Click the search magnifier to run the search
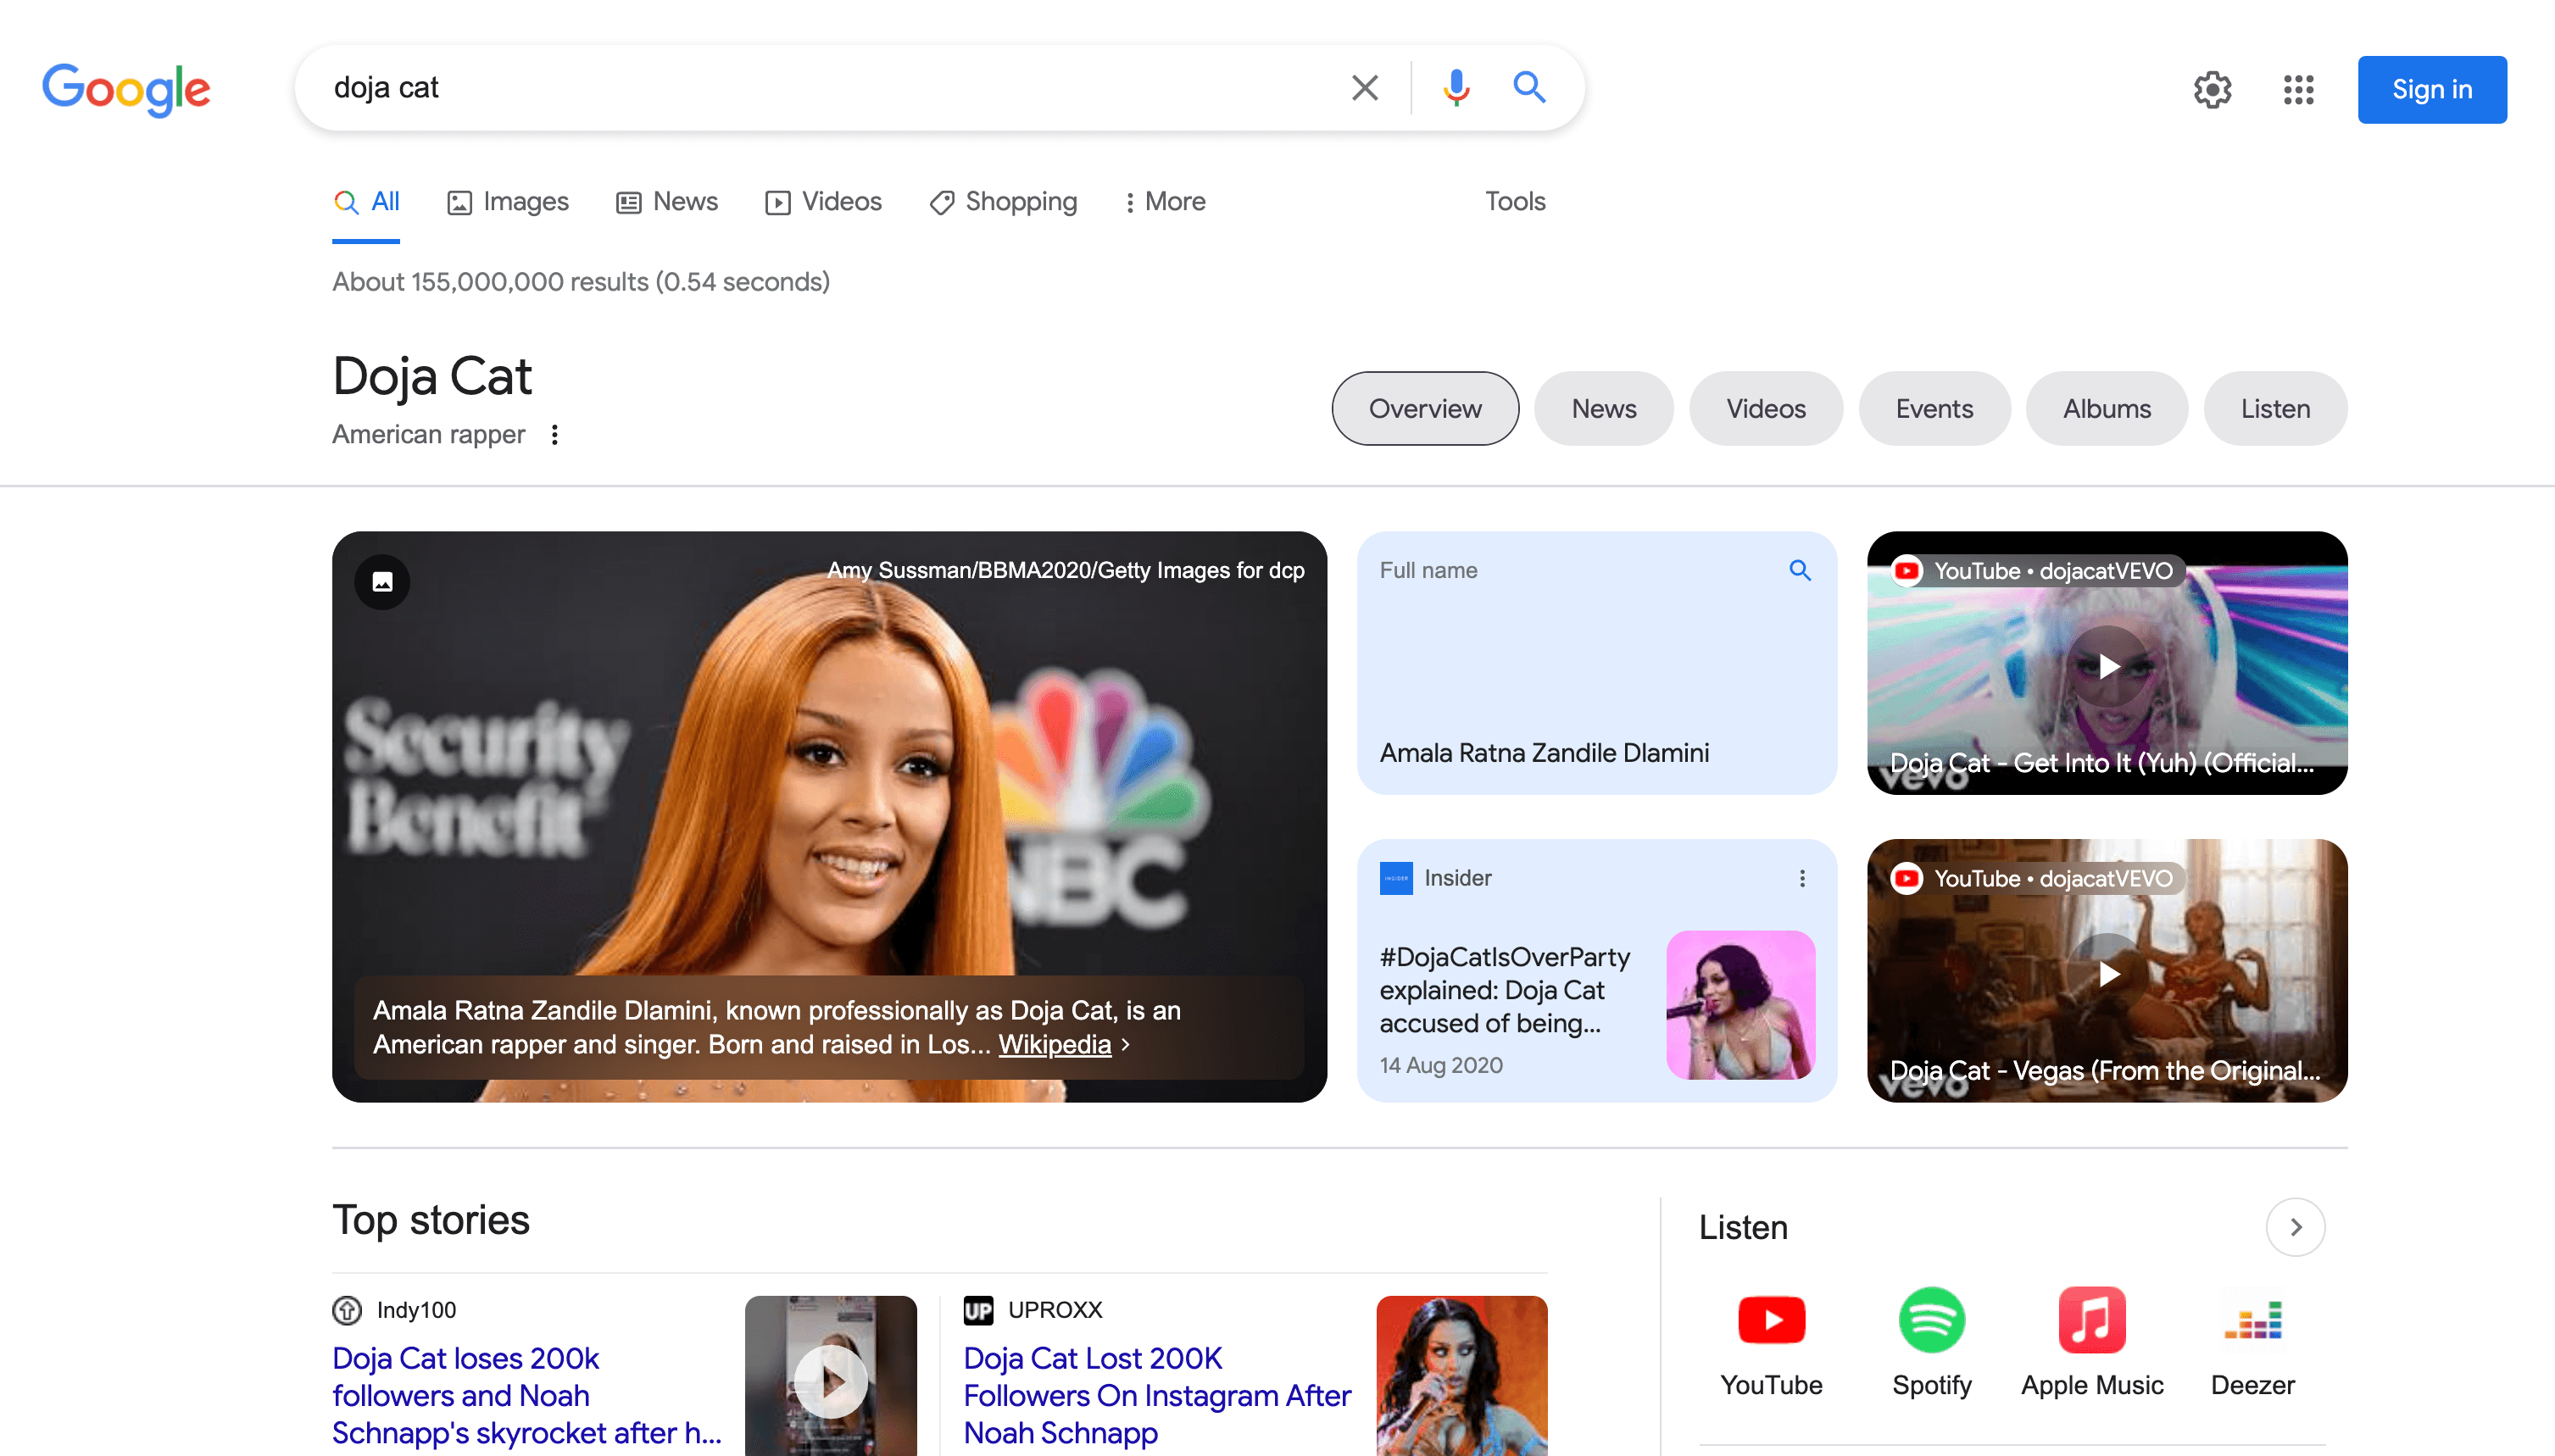This screenshot has height=1456, width=2555. click(x=1528, y=87)
